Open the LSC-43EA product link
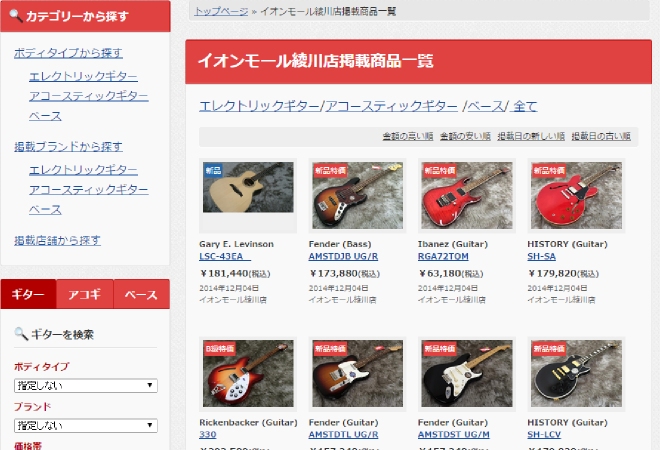Viewport: 660px width, 450px height. (224, 256)
